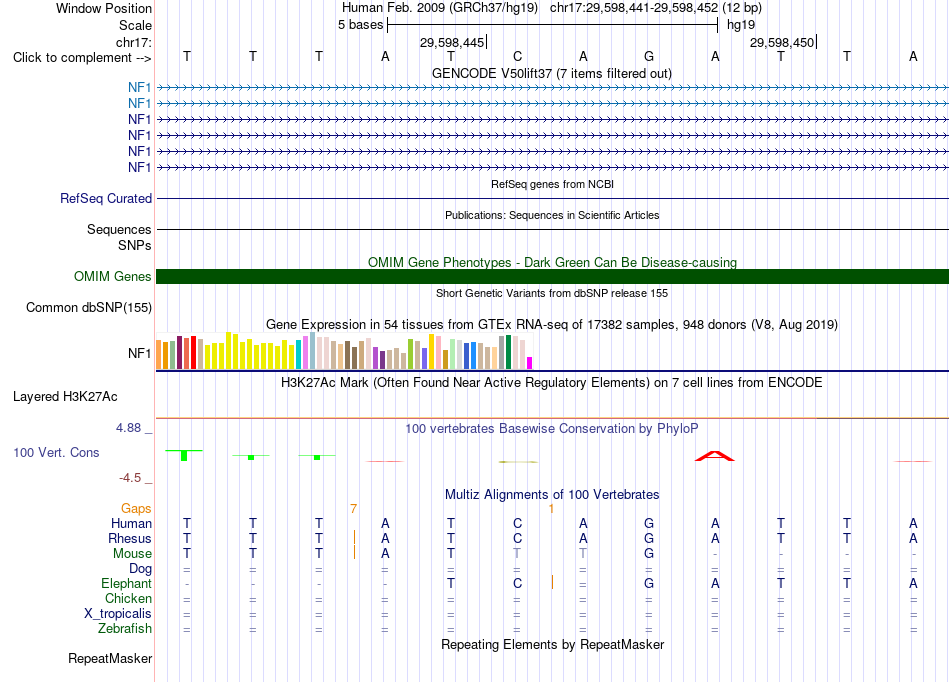Click base G in the Rhesus alignment row
The width and height of the screenshot is (950, 682).
click(649, 538)
